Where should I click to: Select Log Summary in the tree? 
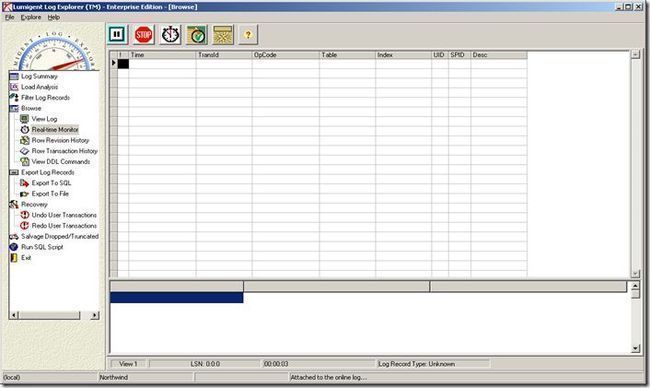pos(39,76)
